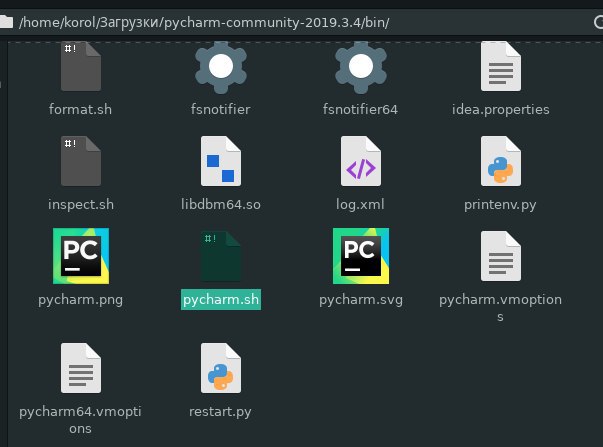Click the libdbm64.so file name
The width and height of the screenshot is (603, 447).
coord(221,204)
